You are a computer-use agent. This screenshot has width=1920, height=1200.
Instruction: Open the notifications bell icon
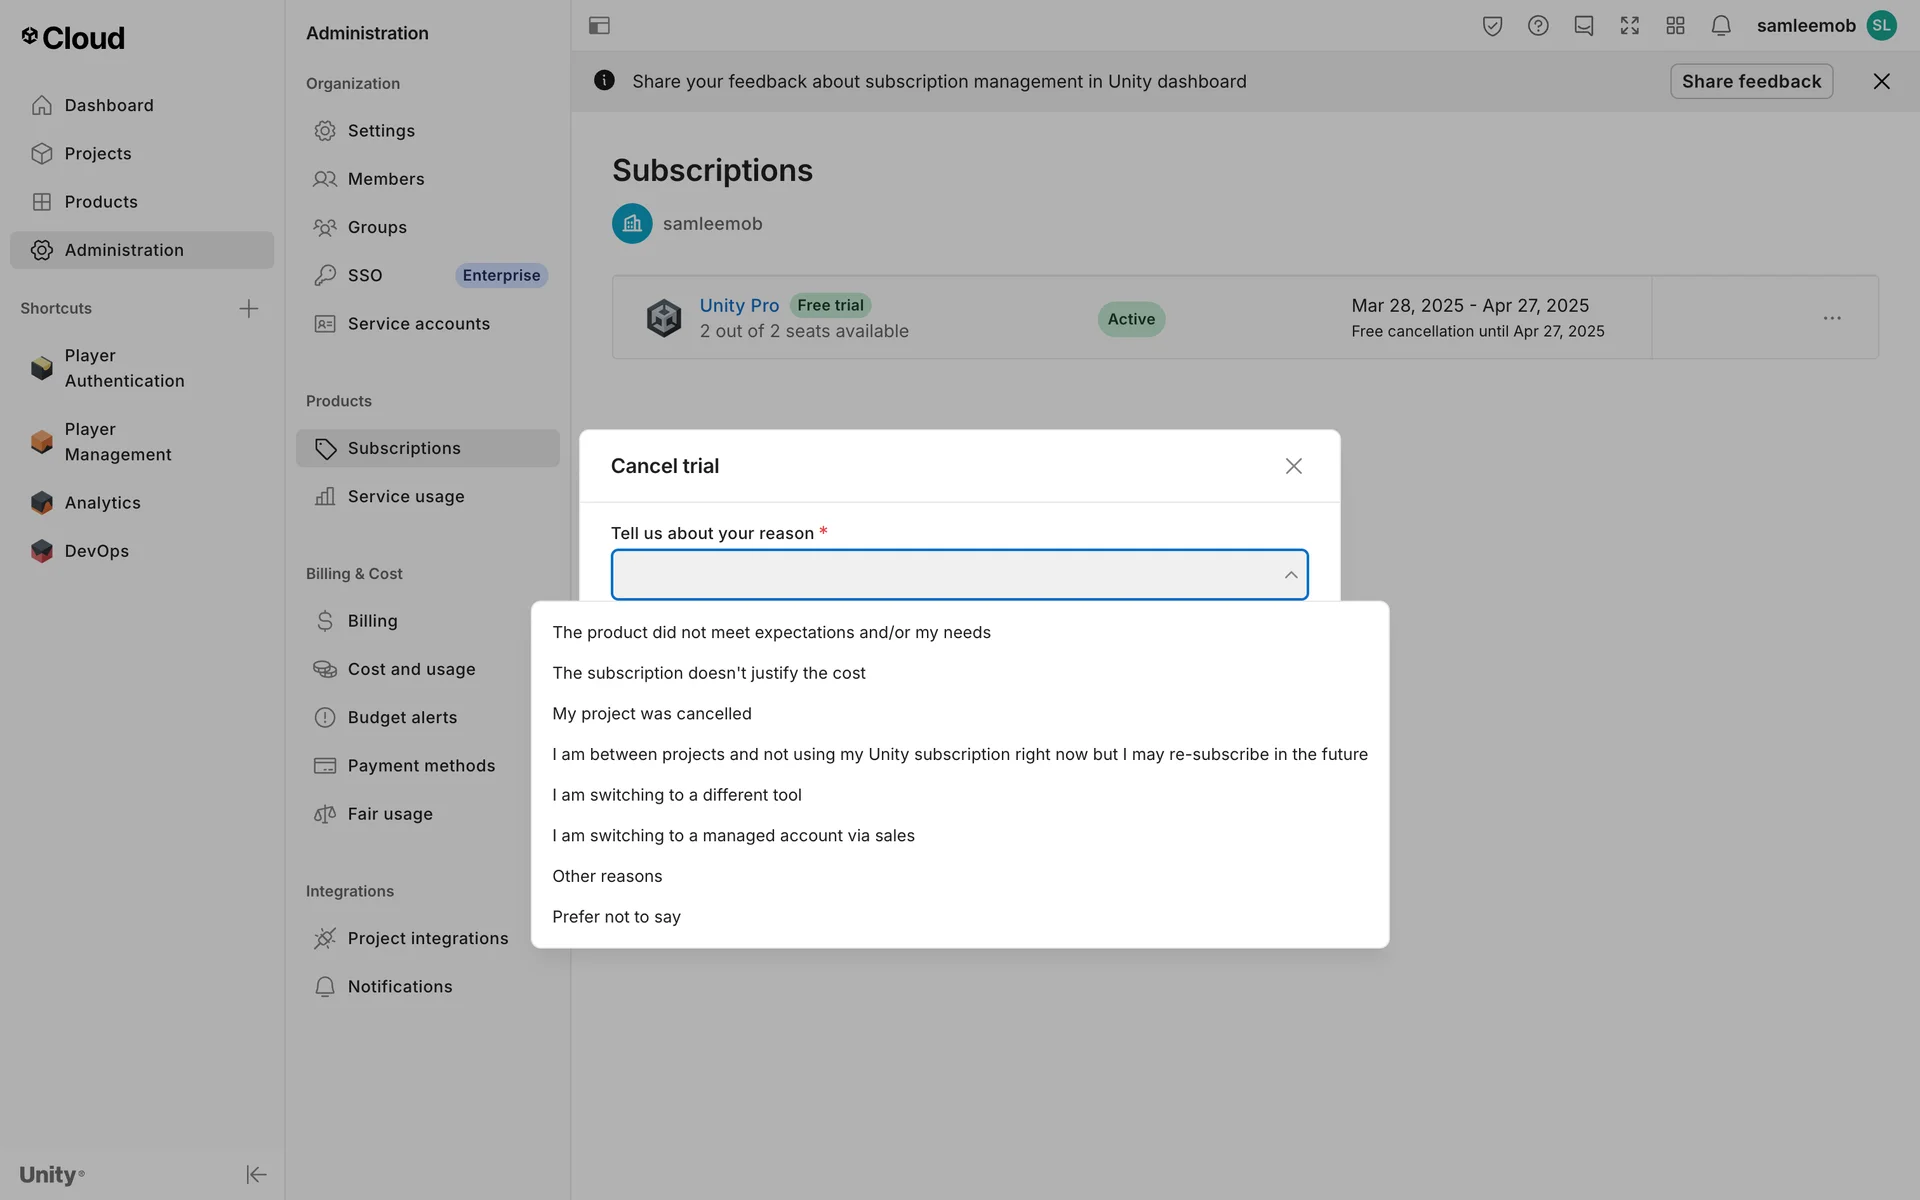[1720, 26]
